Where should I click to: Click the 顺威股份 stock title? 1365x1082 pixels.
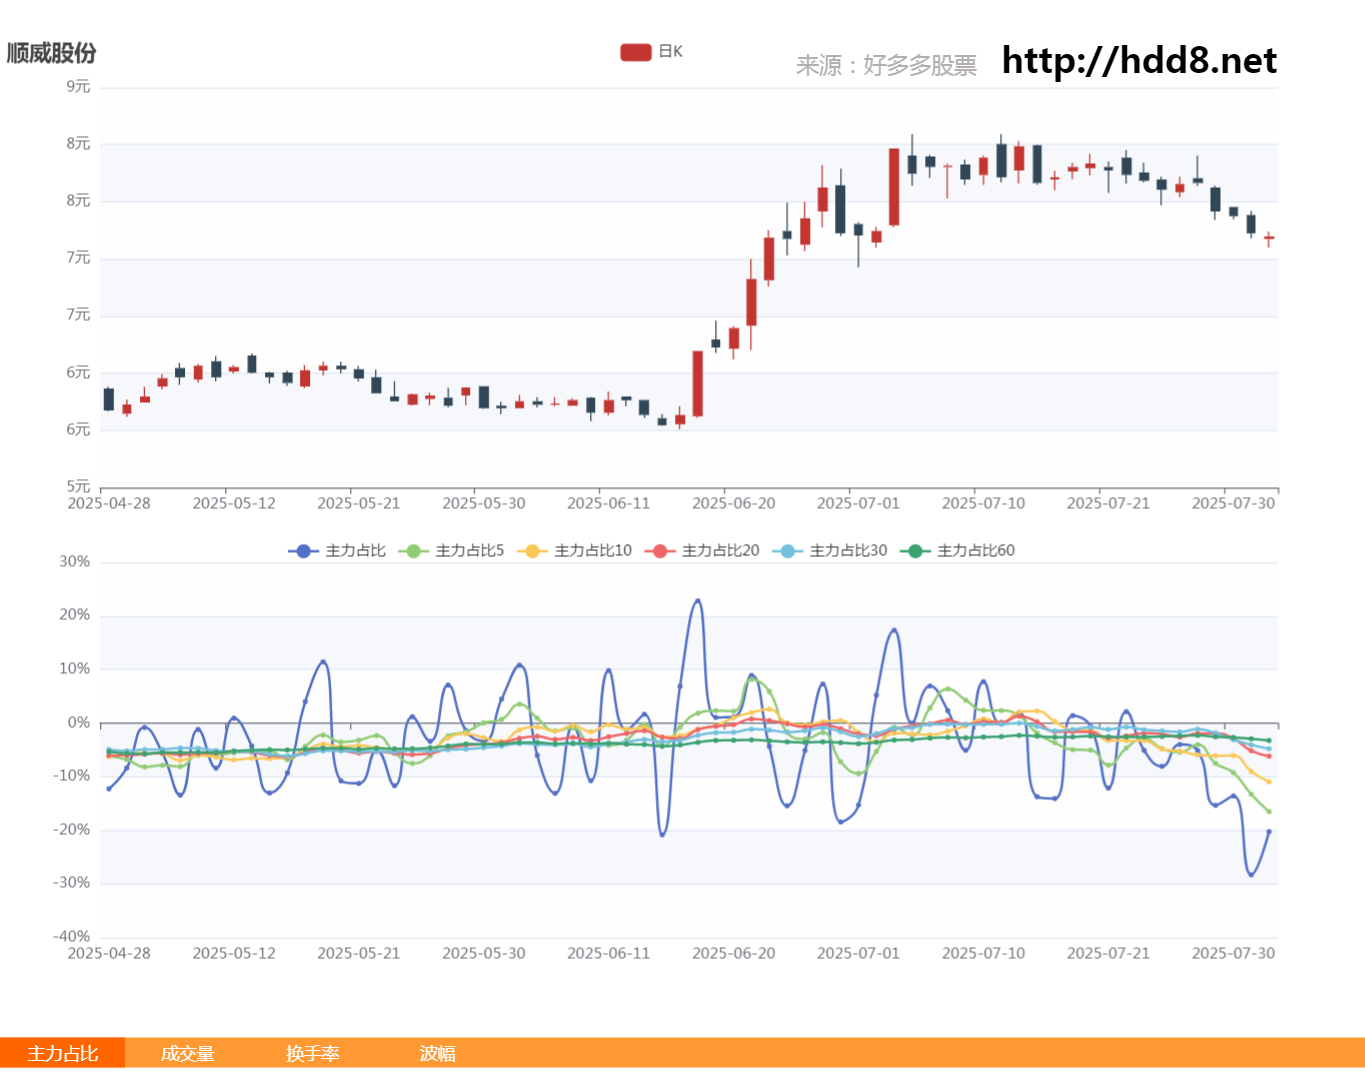tap(52, 53)
